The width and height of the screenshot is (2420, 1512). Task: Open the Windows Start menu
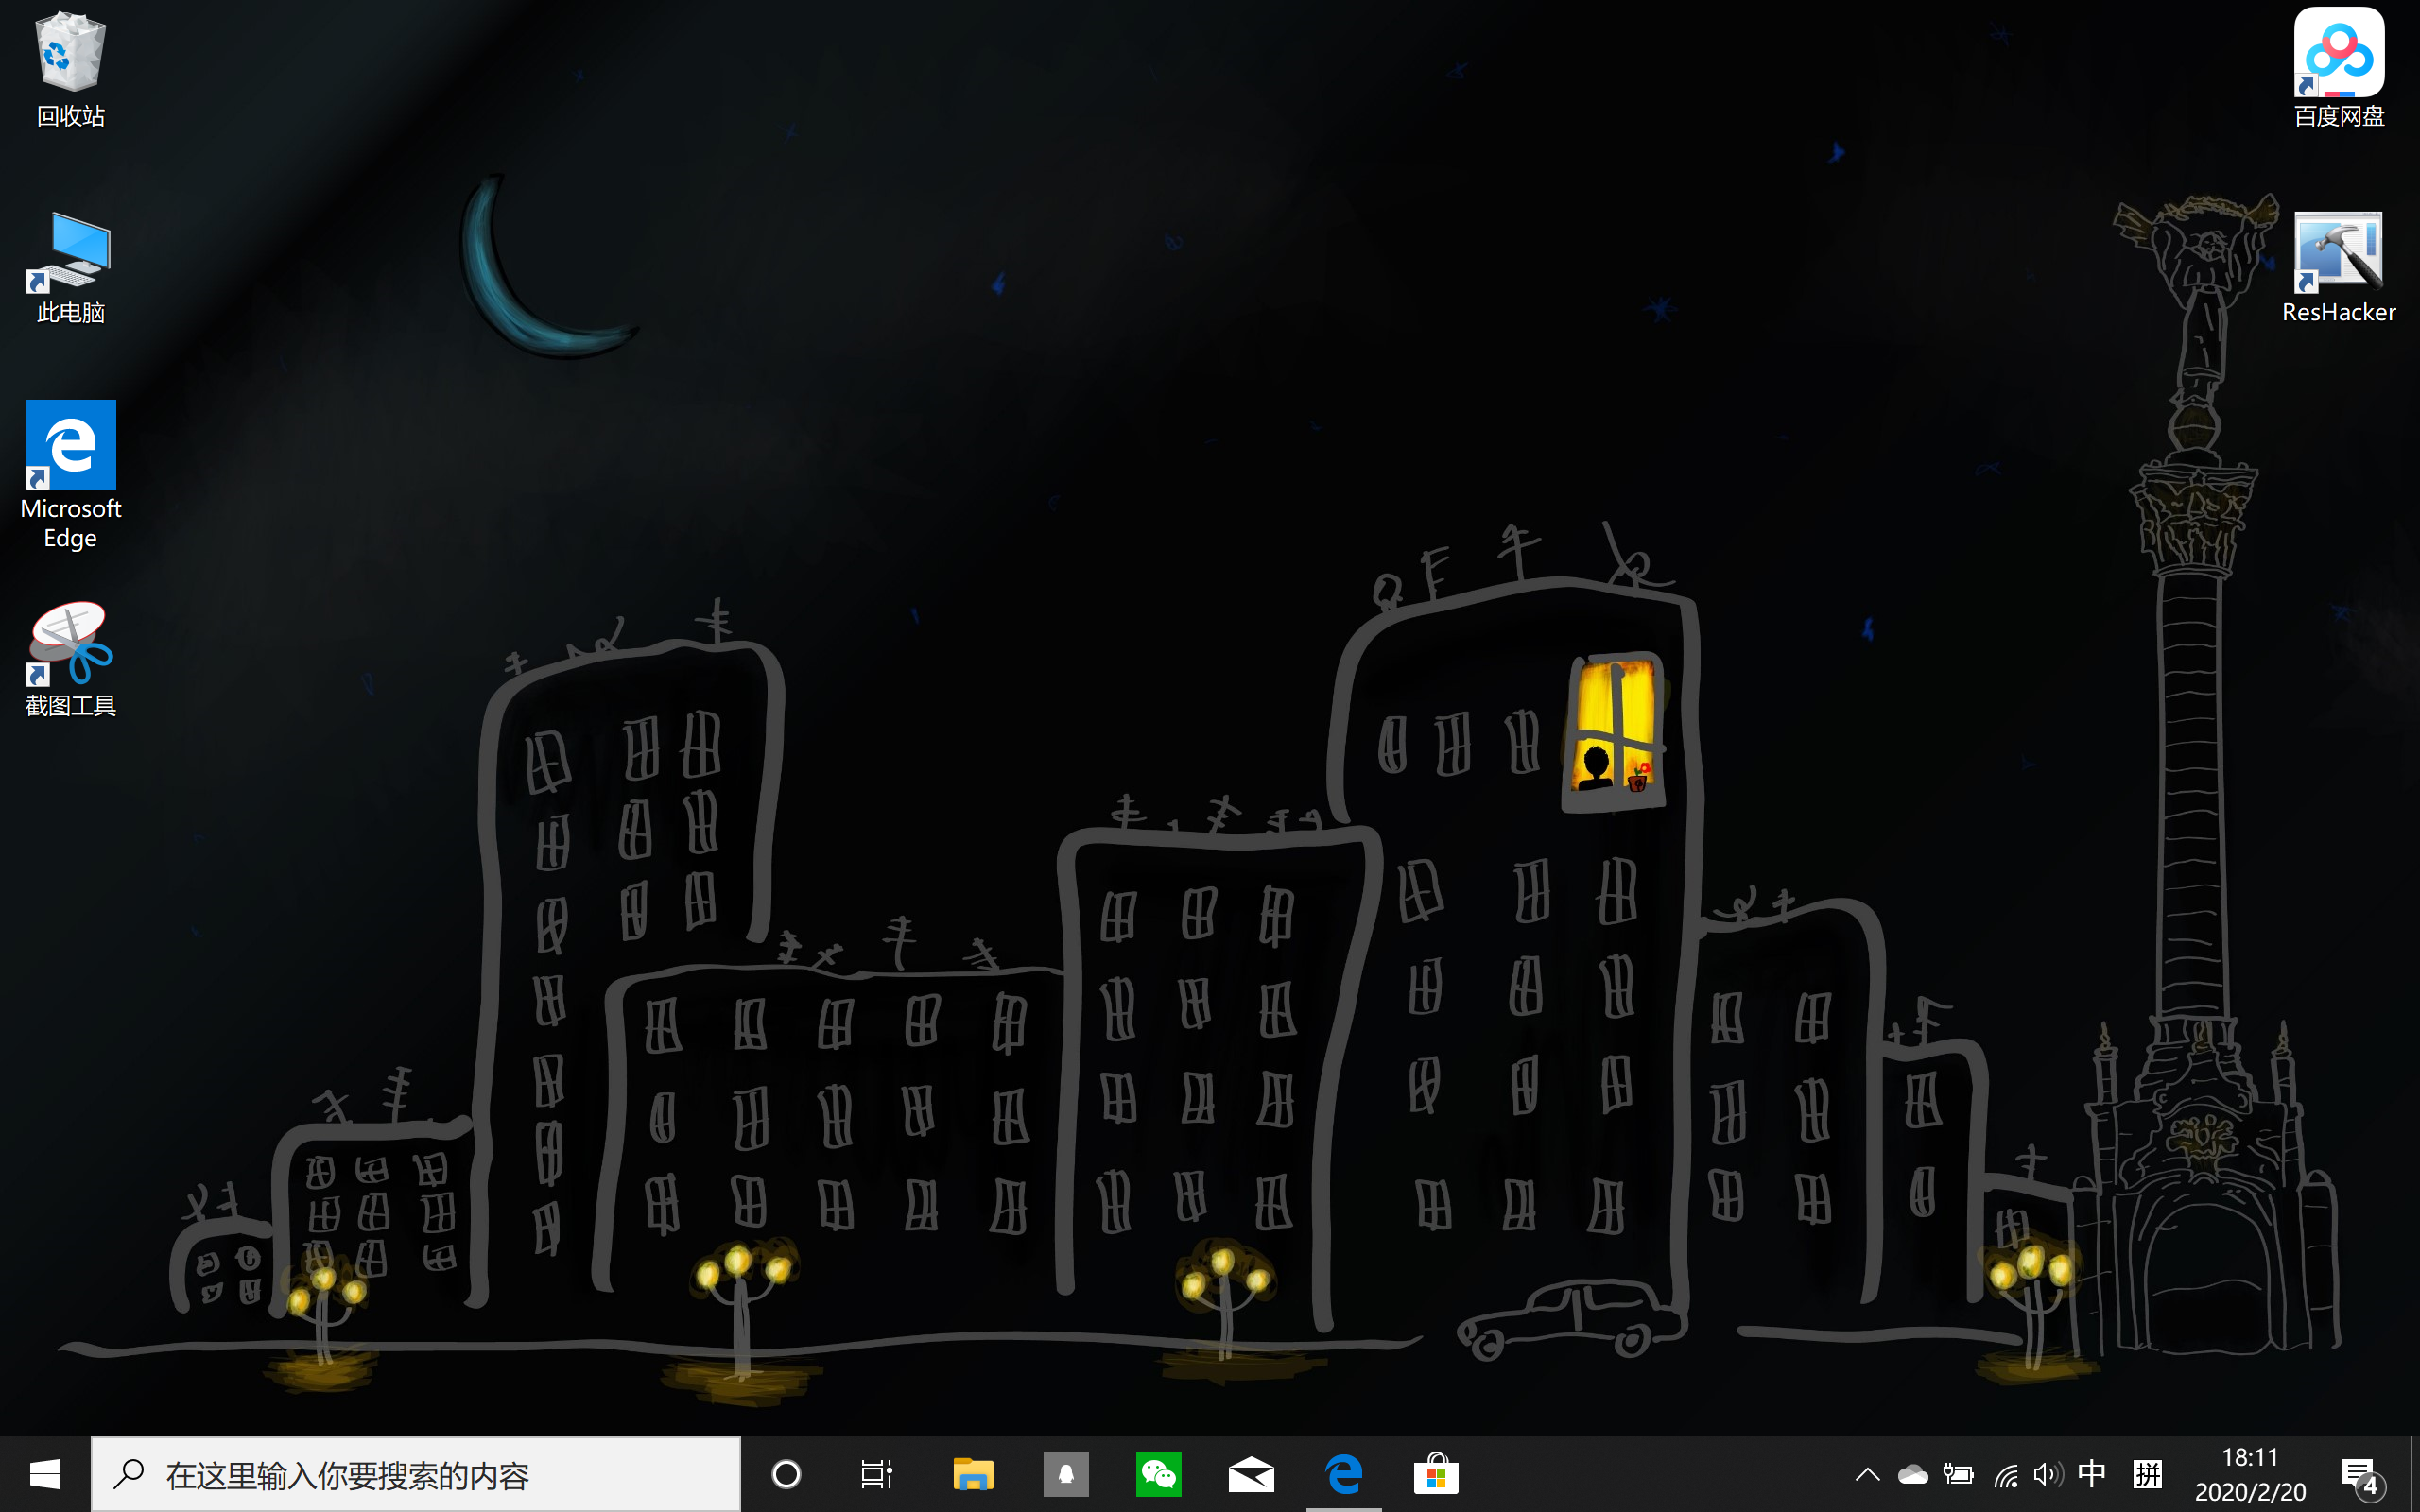(45, 1474)
